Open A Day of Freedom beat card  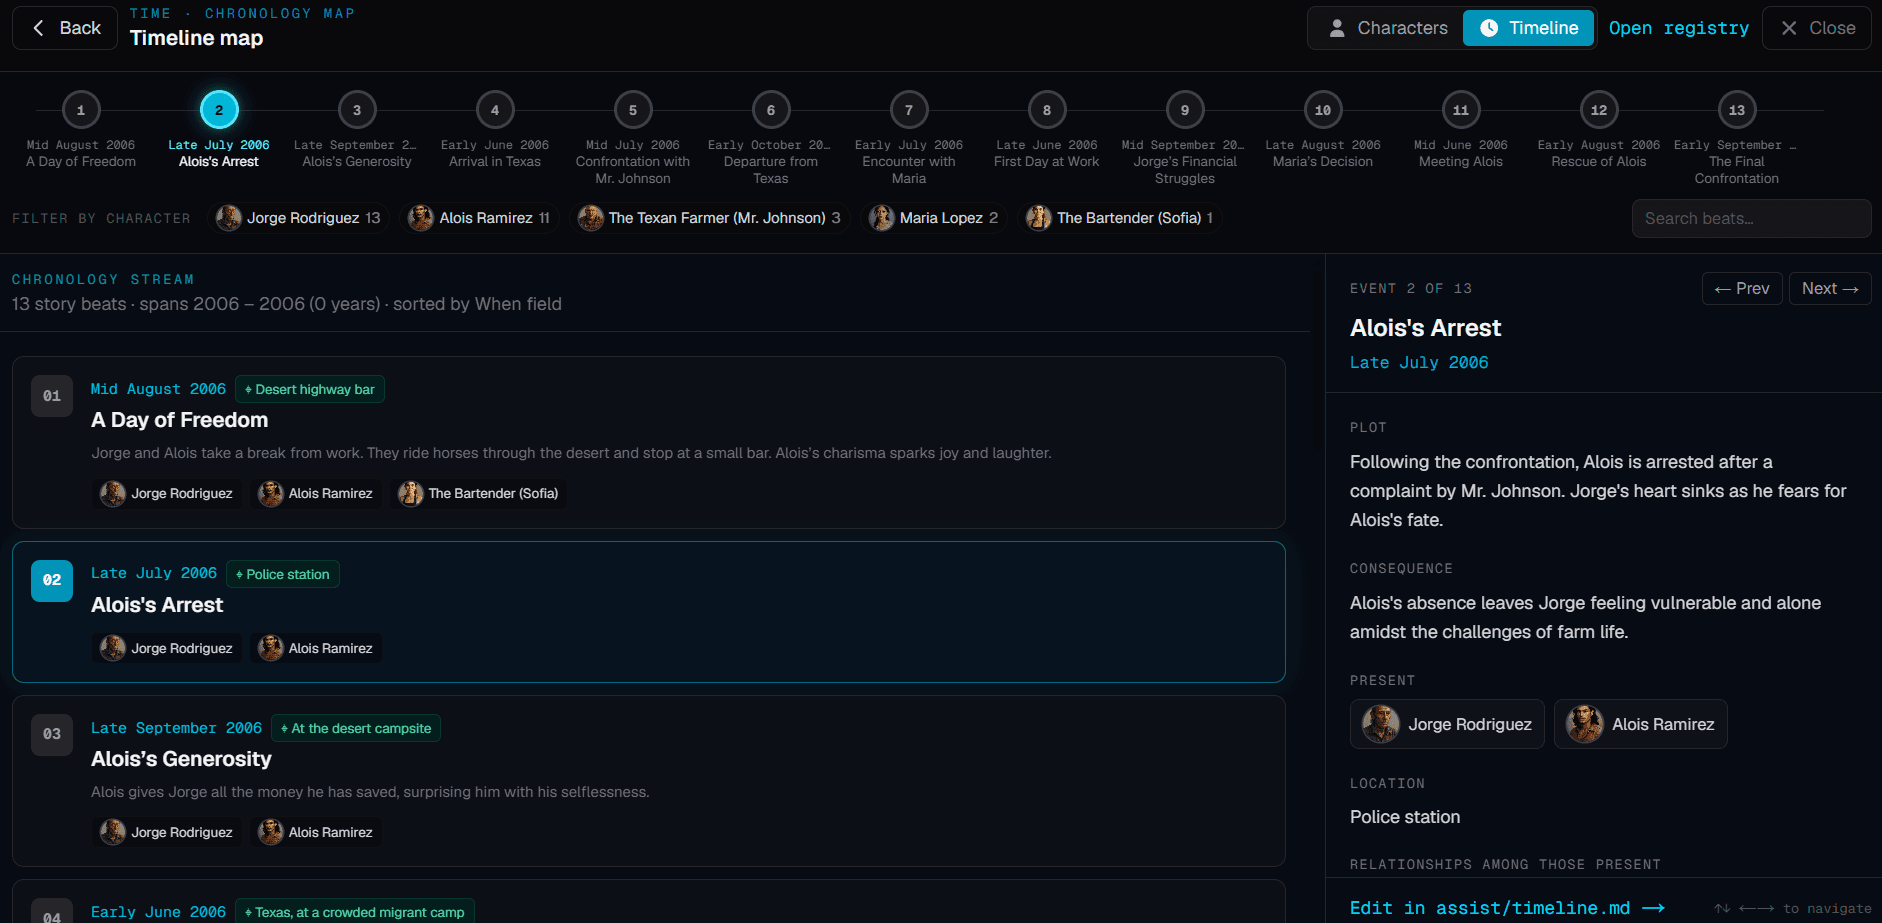pyautogui.click(x=649, y=442)
